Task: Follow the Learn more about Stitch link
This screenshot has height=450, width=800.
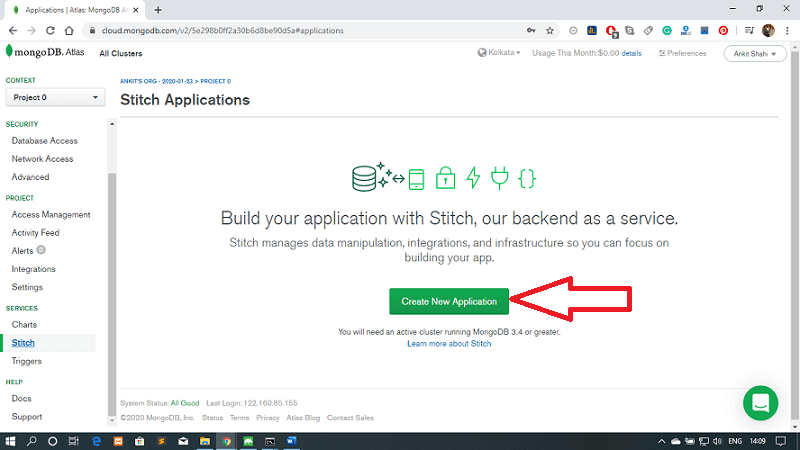Action: [x=449, y=344]
